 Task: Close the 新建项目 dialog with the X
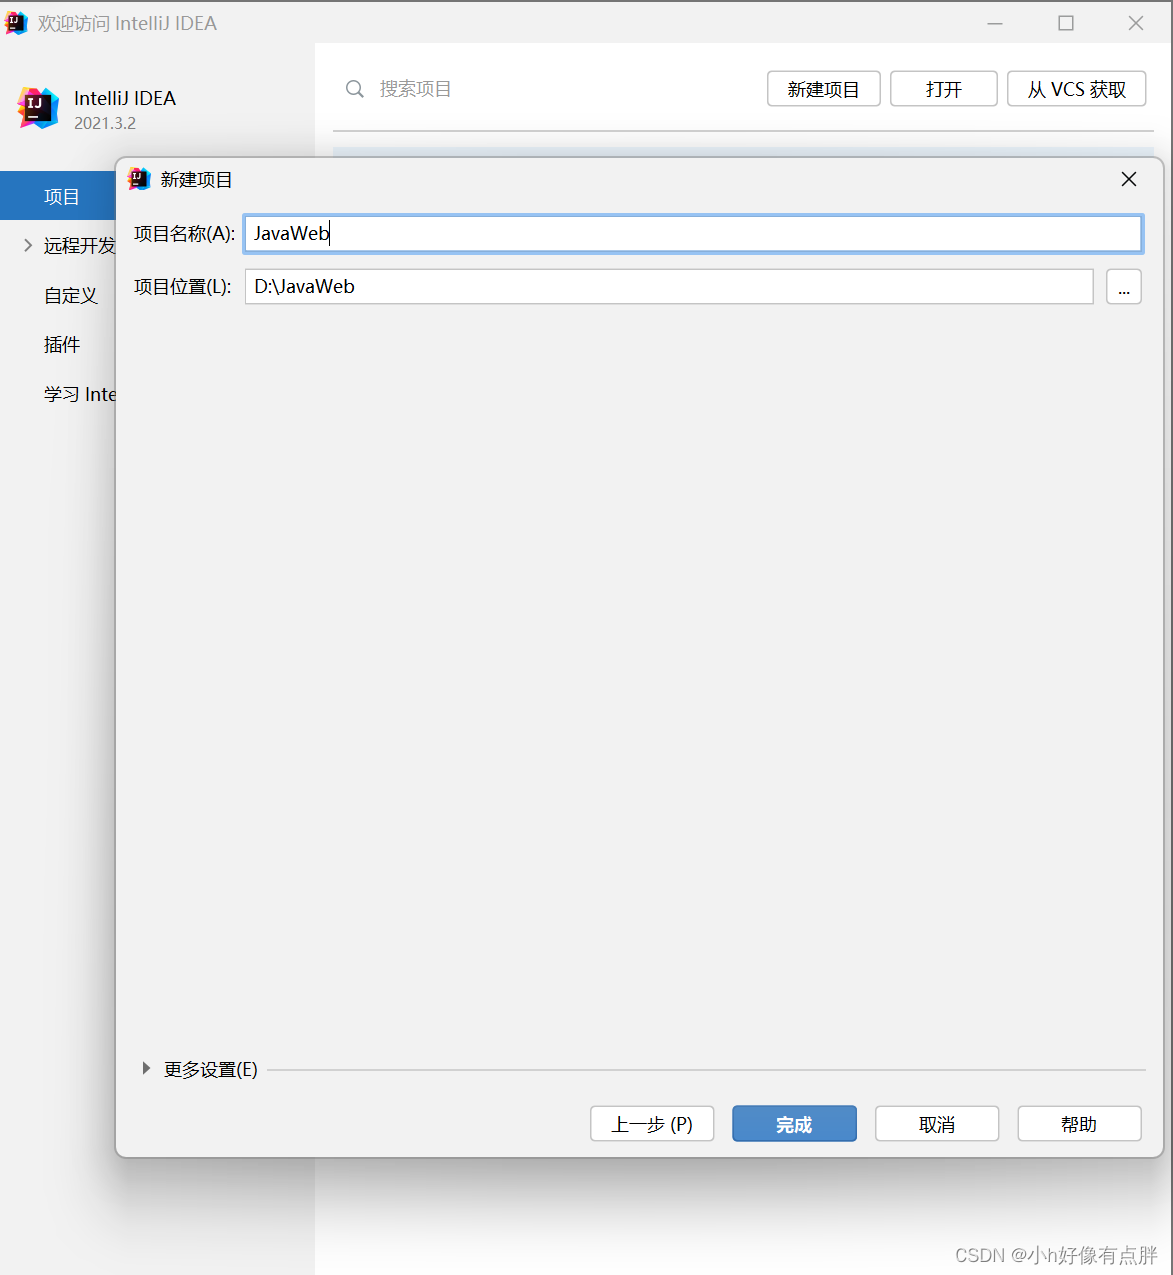click(x=1129, y=179)
